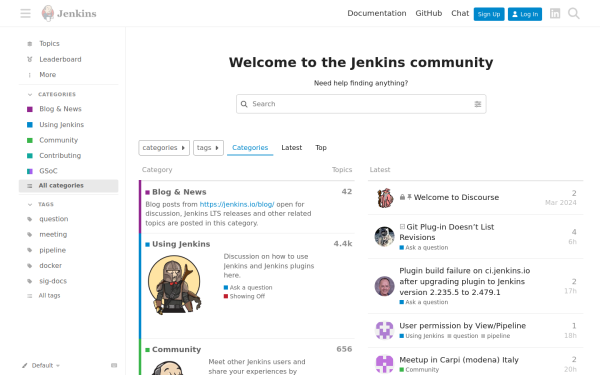
Task: Click the Using Jenkins category logo image
Action: (174, 285)
